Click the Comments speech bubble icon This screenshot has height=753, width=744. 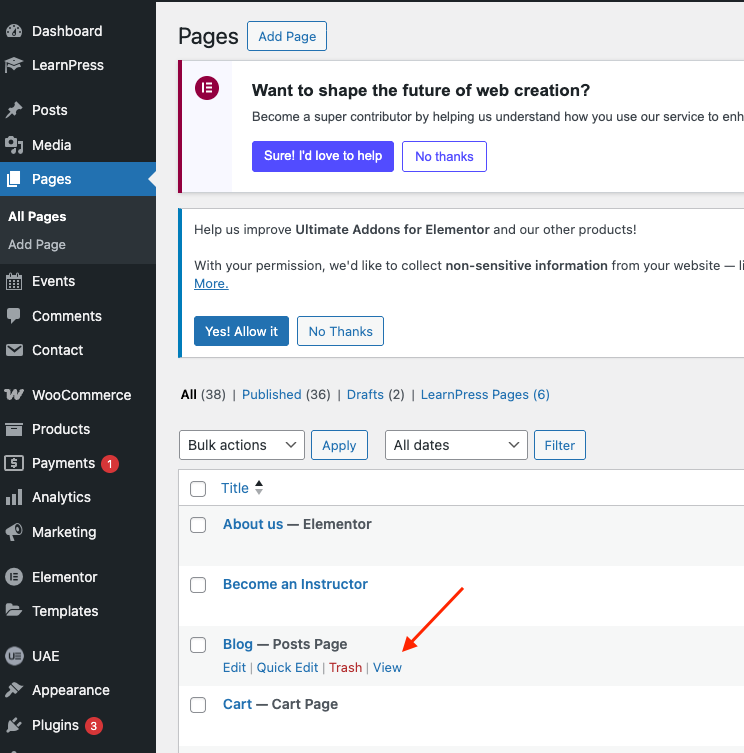(x=14, y=316)
